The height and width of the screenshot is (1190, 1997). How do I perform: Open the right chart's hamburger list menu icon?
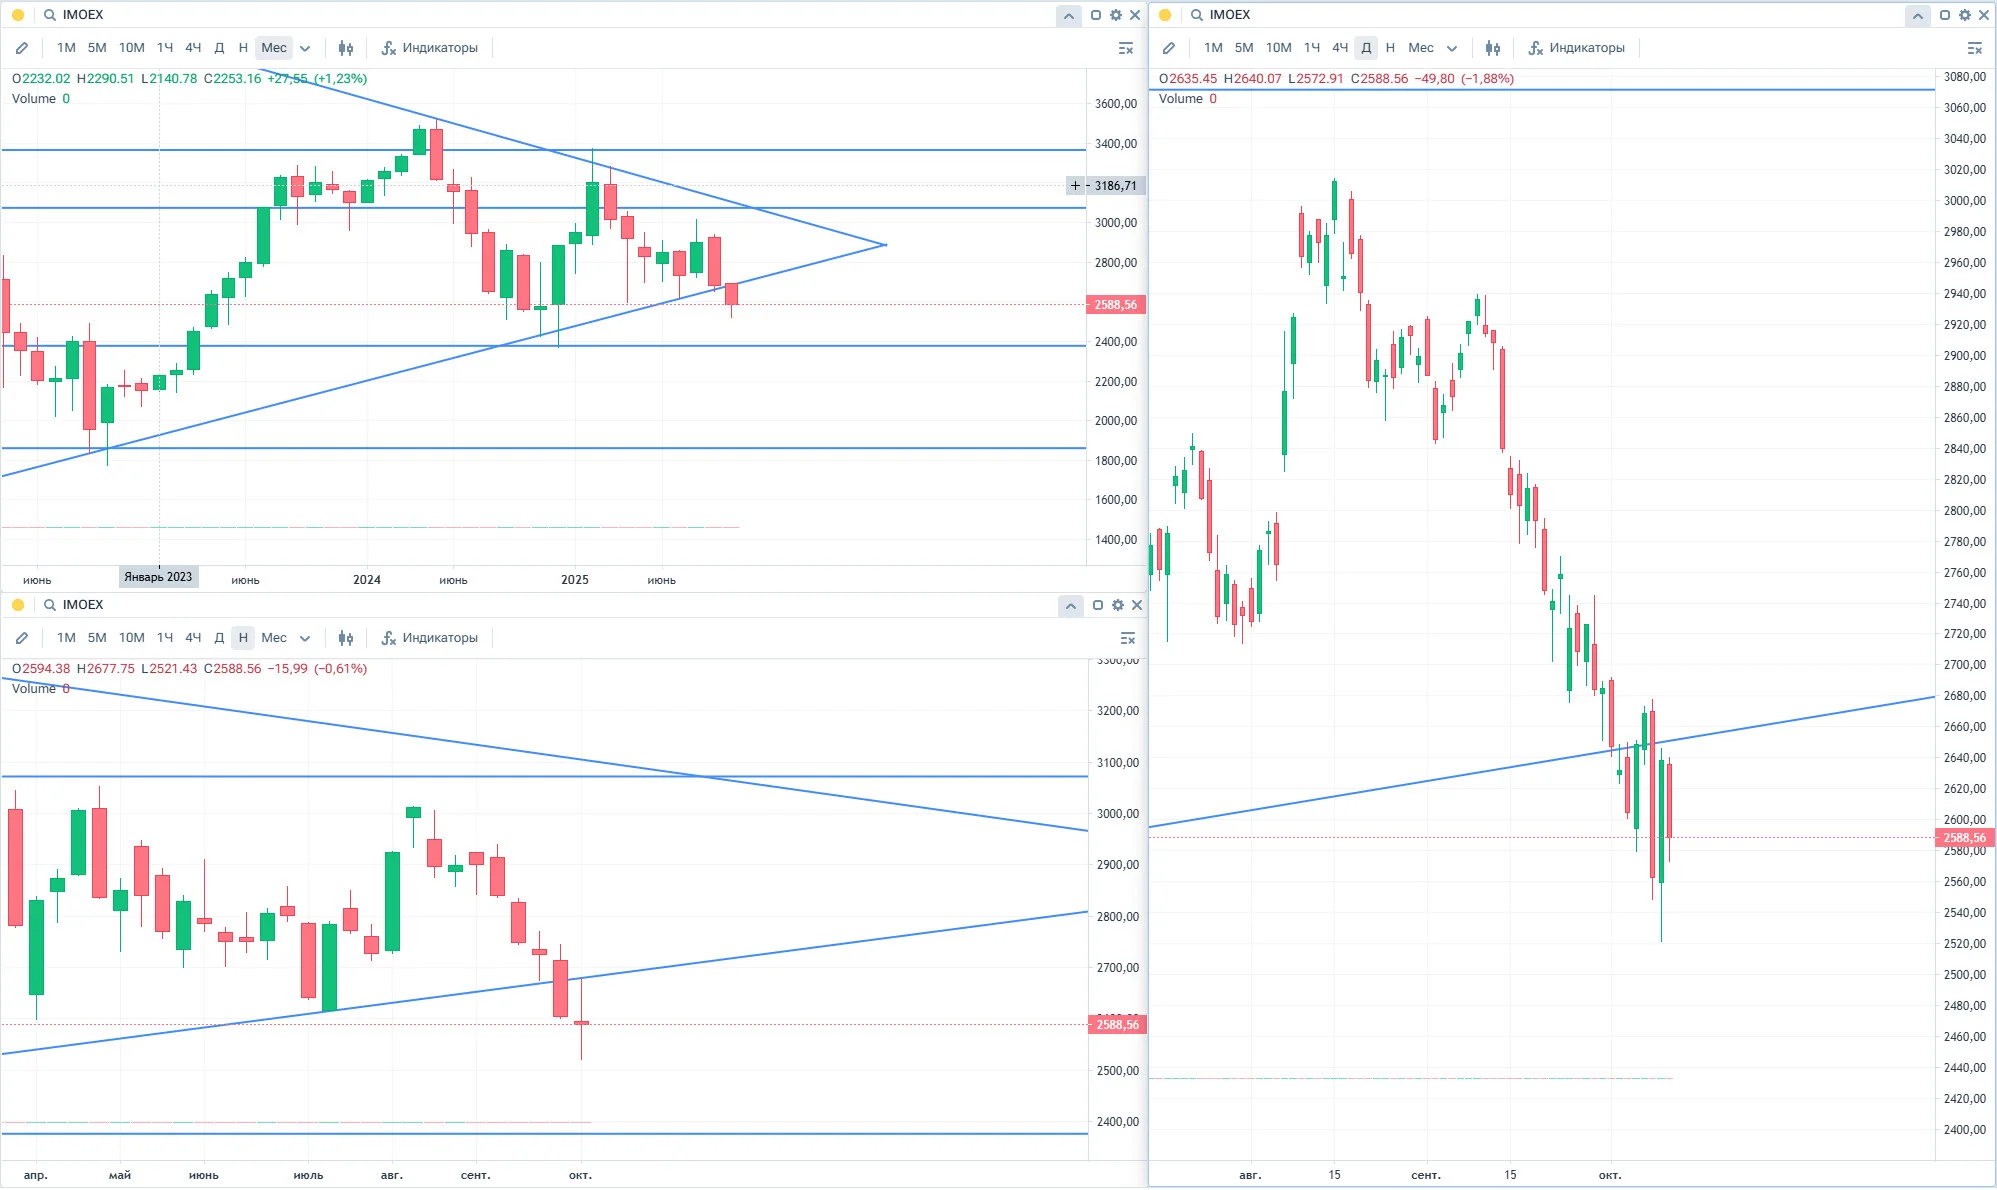tap(1975, 48)
